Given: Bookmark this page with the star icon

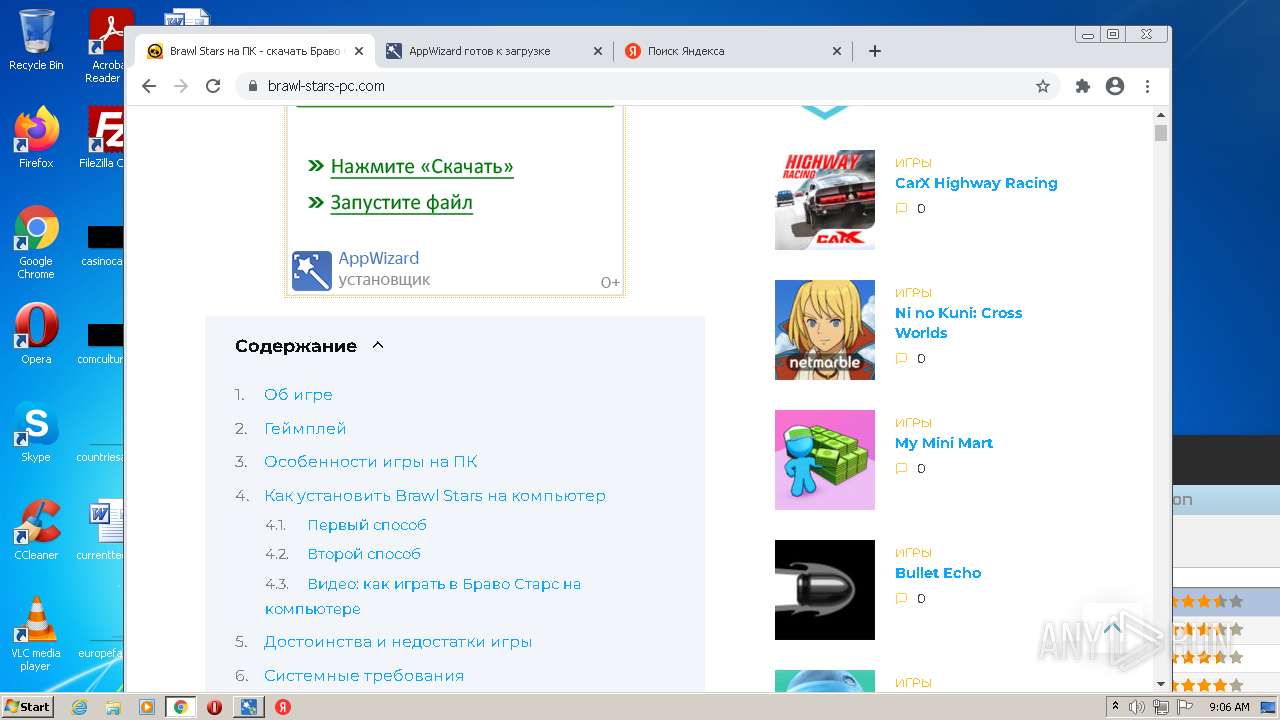Looking at the screenshot, I should [1043, 86].
